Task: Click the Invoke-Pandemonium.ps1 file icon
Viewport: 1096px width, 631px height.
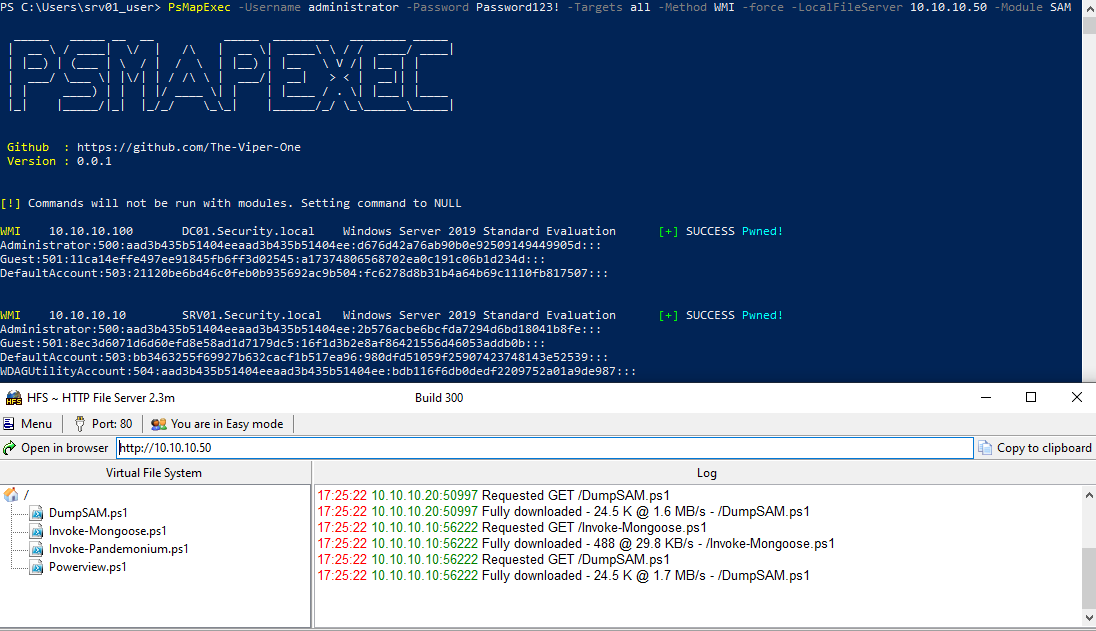Action: (37, 549)
